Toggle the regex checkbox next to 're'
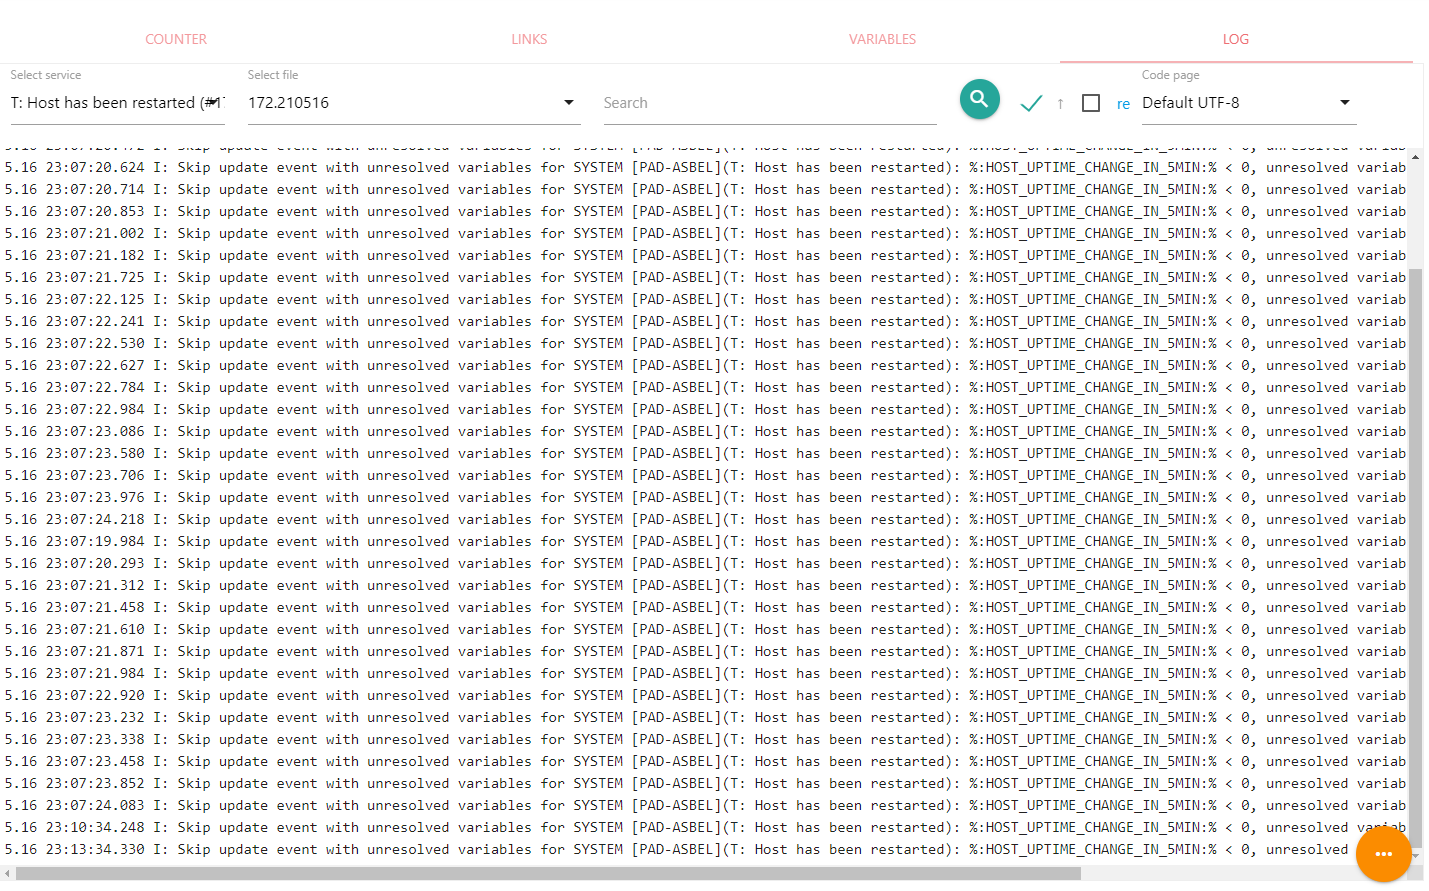Image resolution: width=1429 pixels, height=891 pixels. (1091, 103)
